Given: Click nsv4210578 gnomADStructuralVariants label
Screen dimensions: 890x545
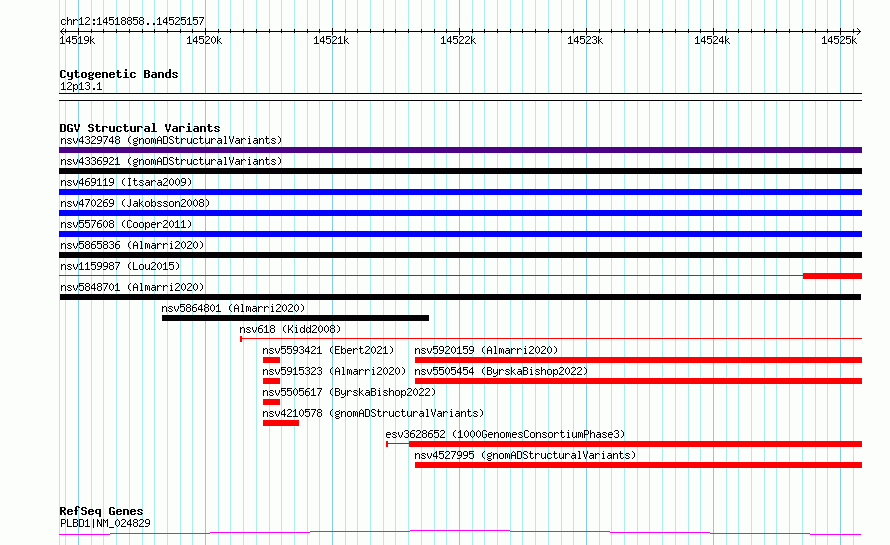Looking at the screenshot, I should [x=373, y=413].
